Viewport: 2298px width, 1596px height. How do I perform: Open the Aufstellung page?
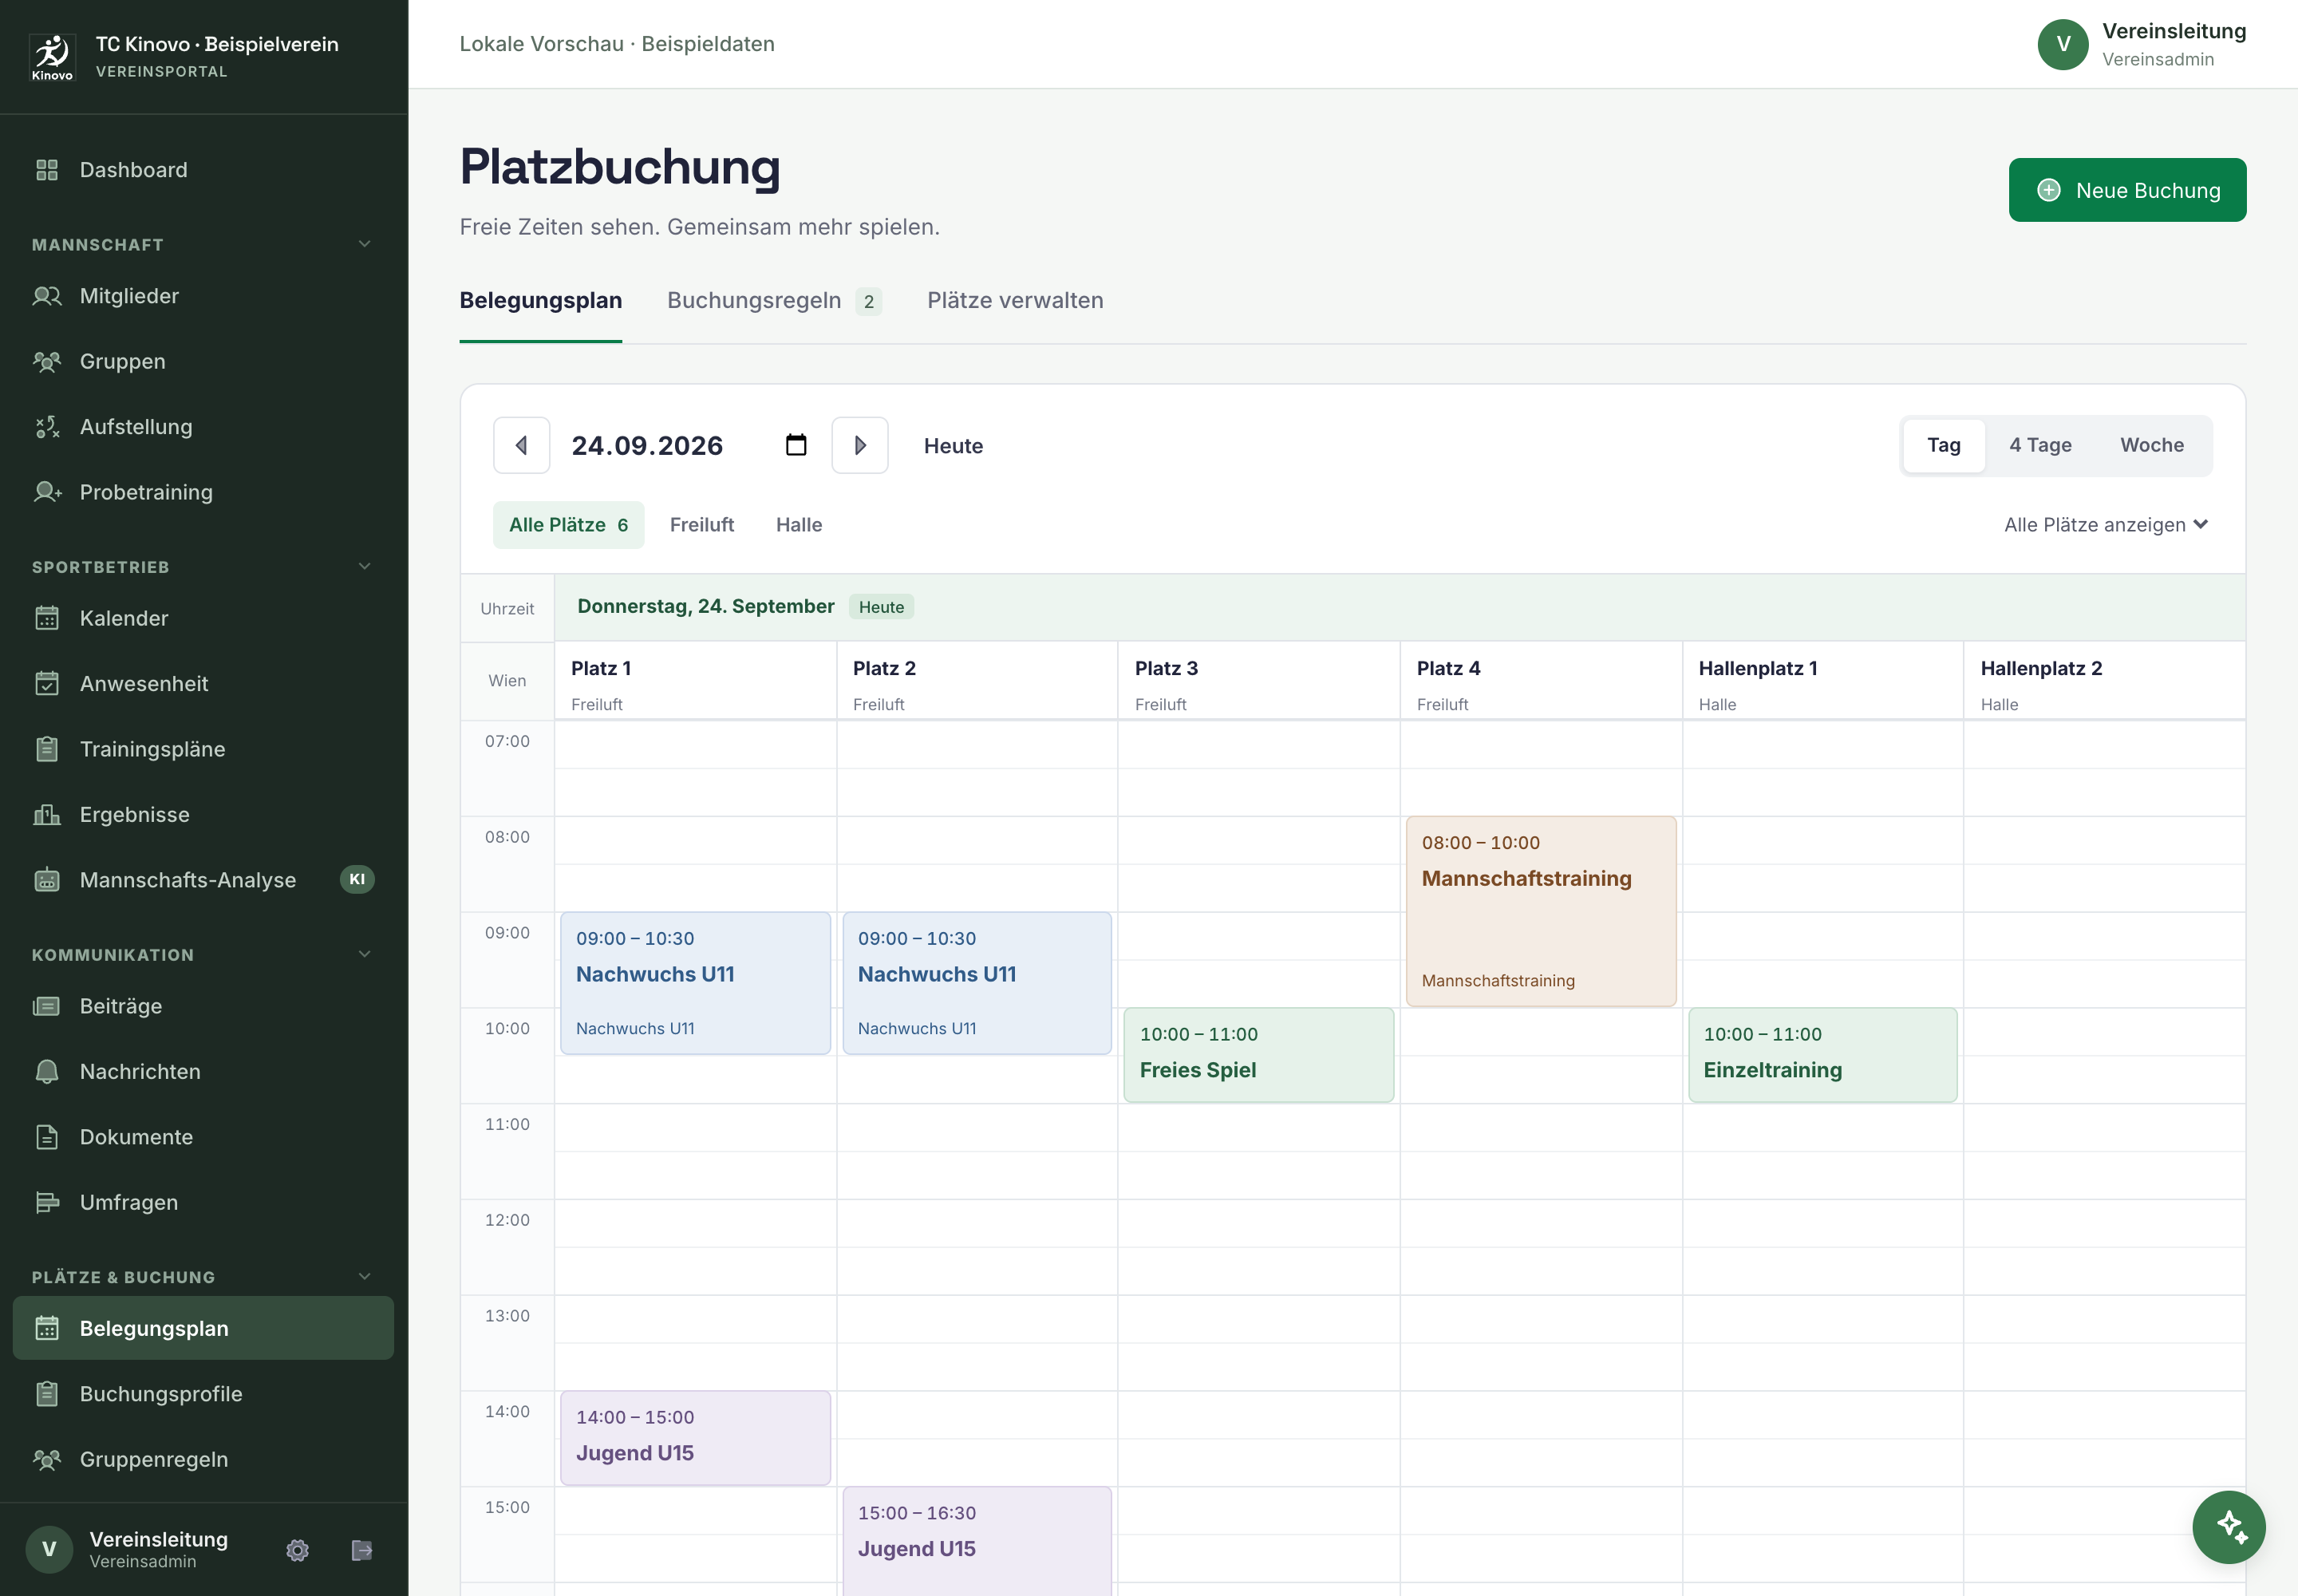pyautogui.click(x=203, y=427)
